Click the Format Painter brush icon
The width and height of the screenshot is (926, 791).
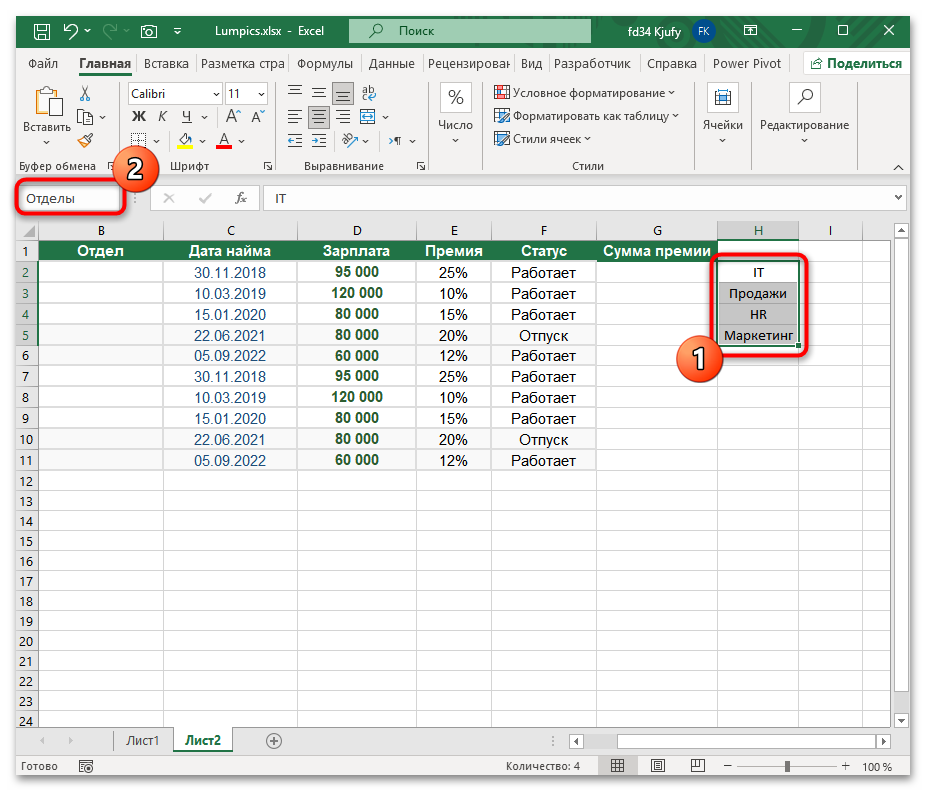click(85, 140)
